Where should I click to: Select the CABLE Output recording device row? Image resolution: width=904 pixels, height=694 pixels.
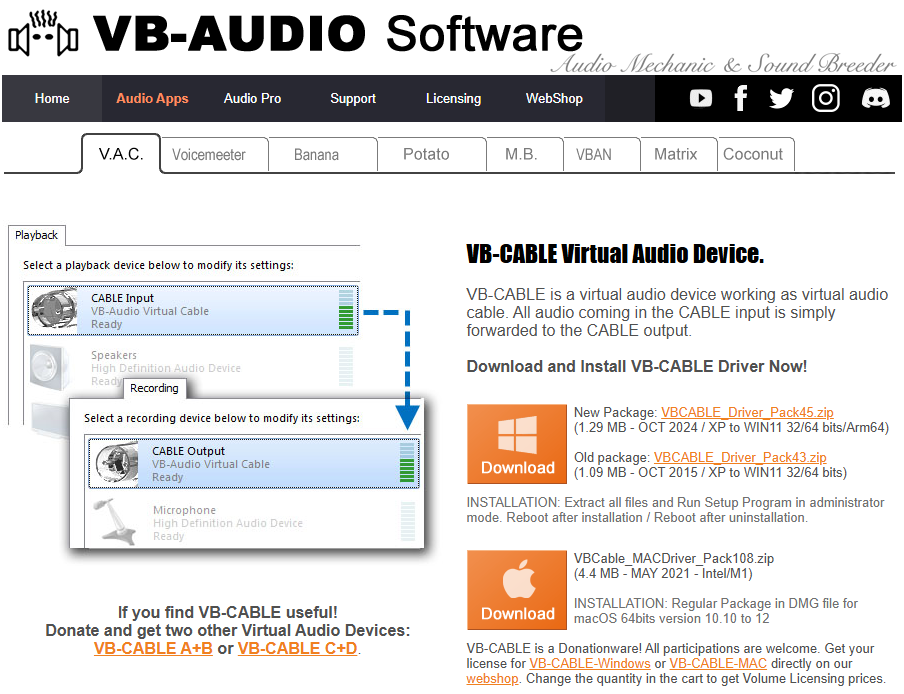254,463
